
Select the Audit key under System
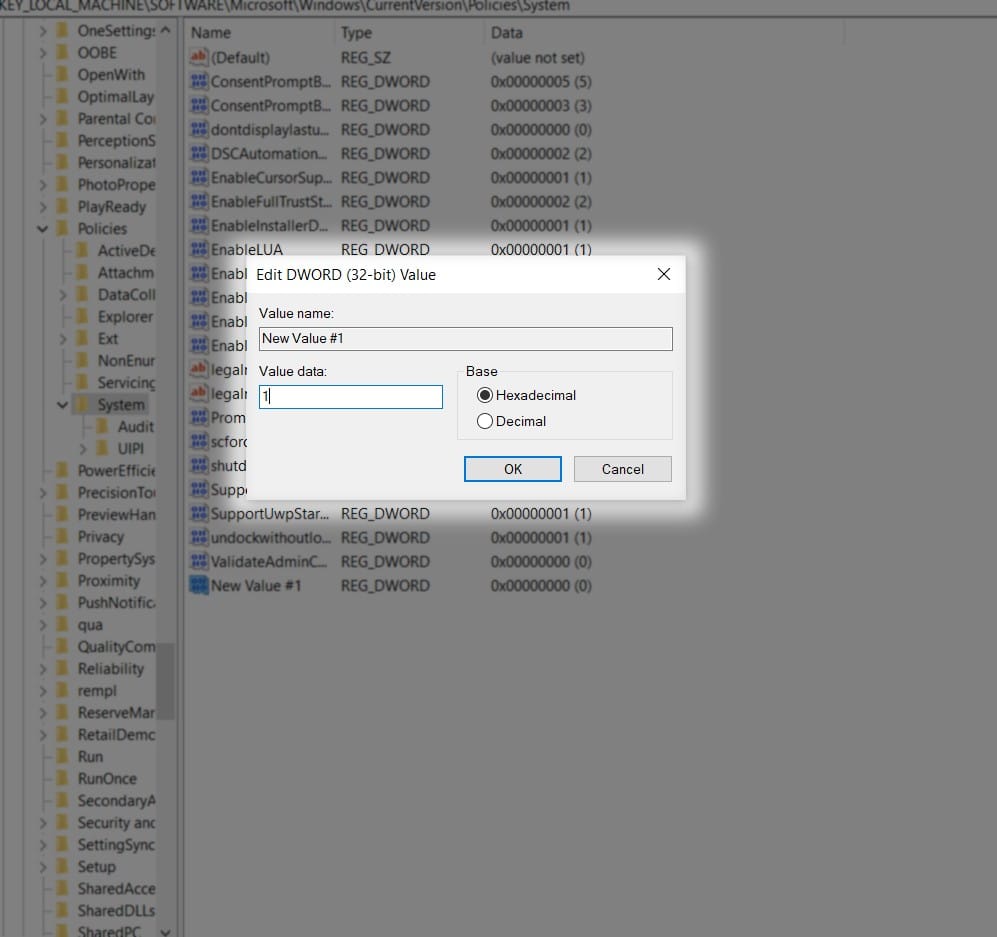pos(135,427)
